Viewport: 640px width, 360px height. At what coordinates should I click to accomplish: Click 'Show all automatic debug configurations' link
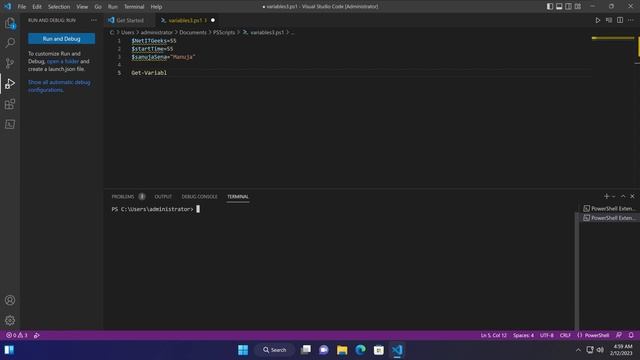pos(59,86)
